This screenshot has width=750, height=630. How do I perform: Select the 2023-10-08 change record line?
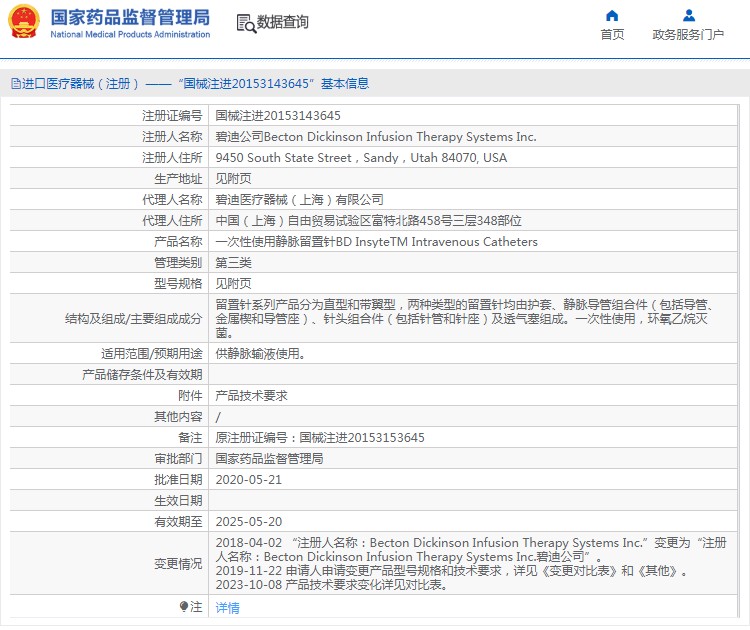pyautogui.click(x=331, y=585)
